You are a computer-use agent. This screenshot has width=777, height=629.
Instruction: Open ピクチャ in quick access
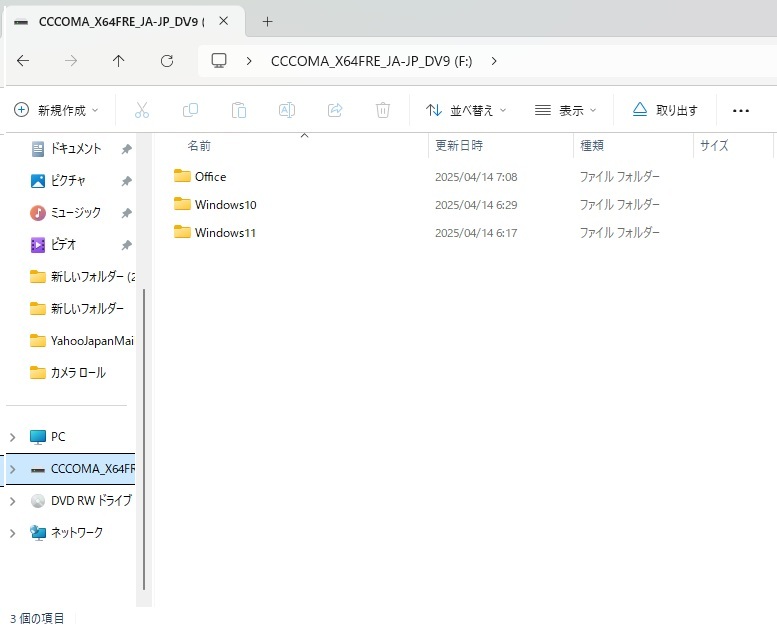[x=58, y=180]
